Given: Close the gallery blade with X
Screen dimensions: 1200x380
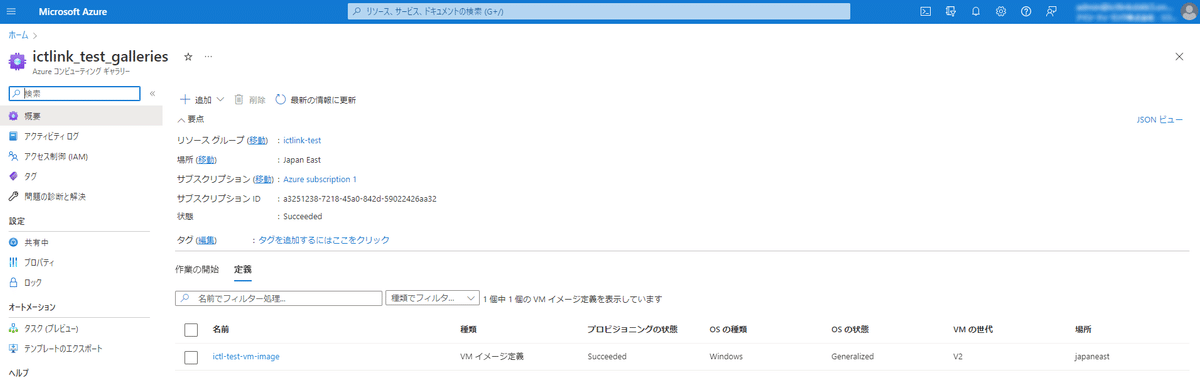Looking at the screenshot, I should pos(1180,57).
